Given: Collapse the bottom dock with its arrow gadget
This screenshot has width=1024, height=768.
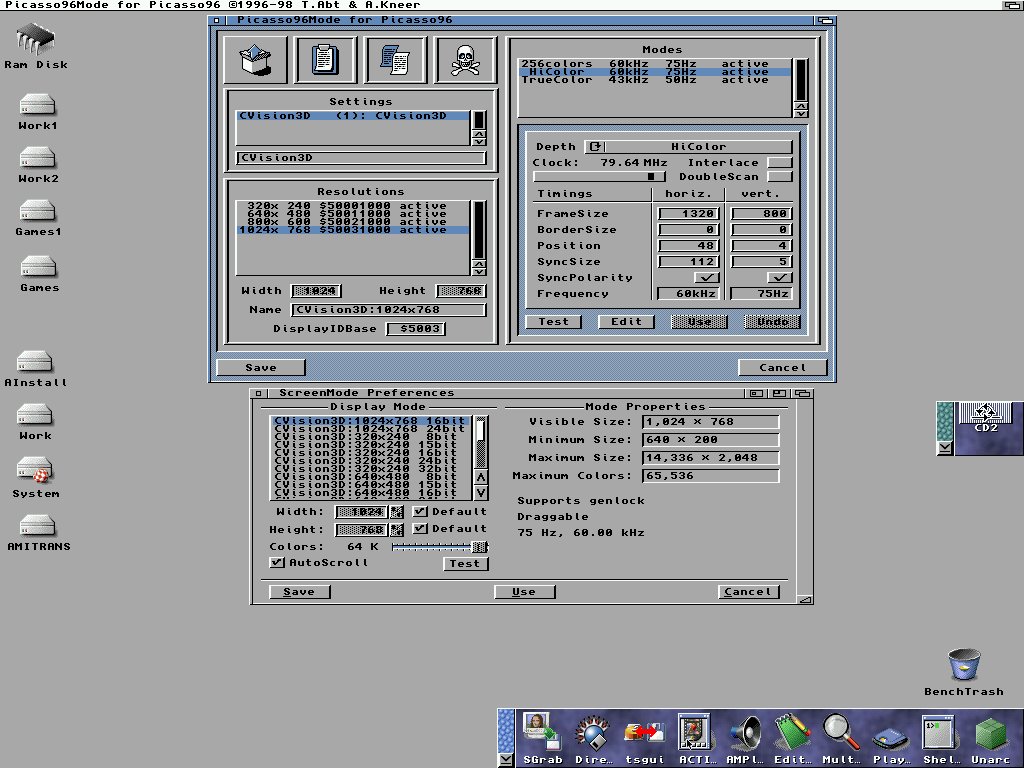Looking at the screenshot, I should click(x=505, y=760).
